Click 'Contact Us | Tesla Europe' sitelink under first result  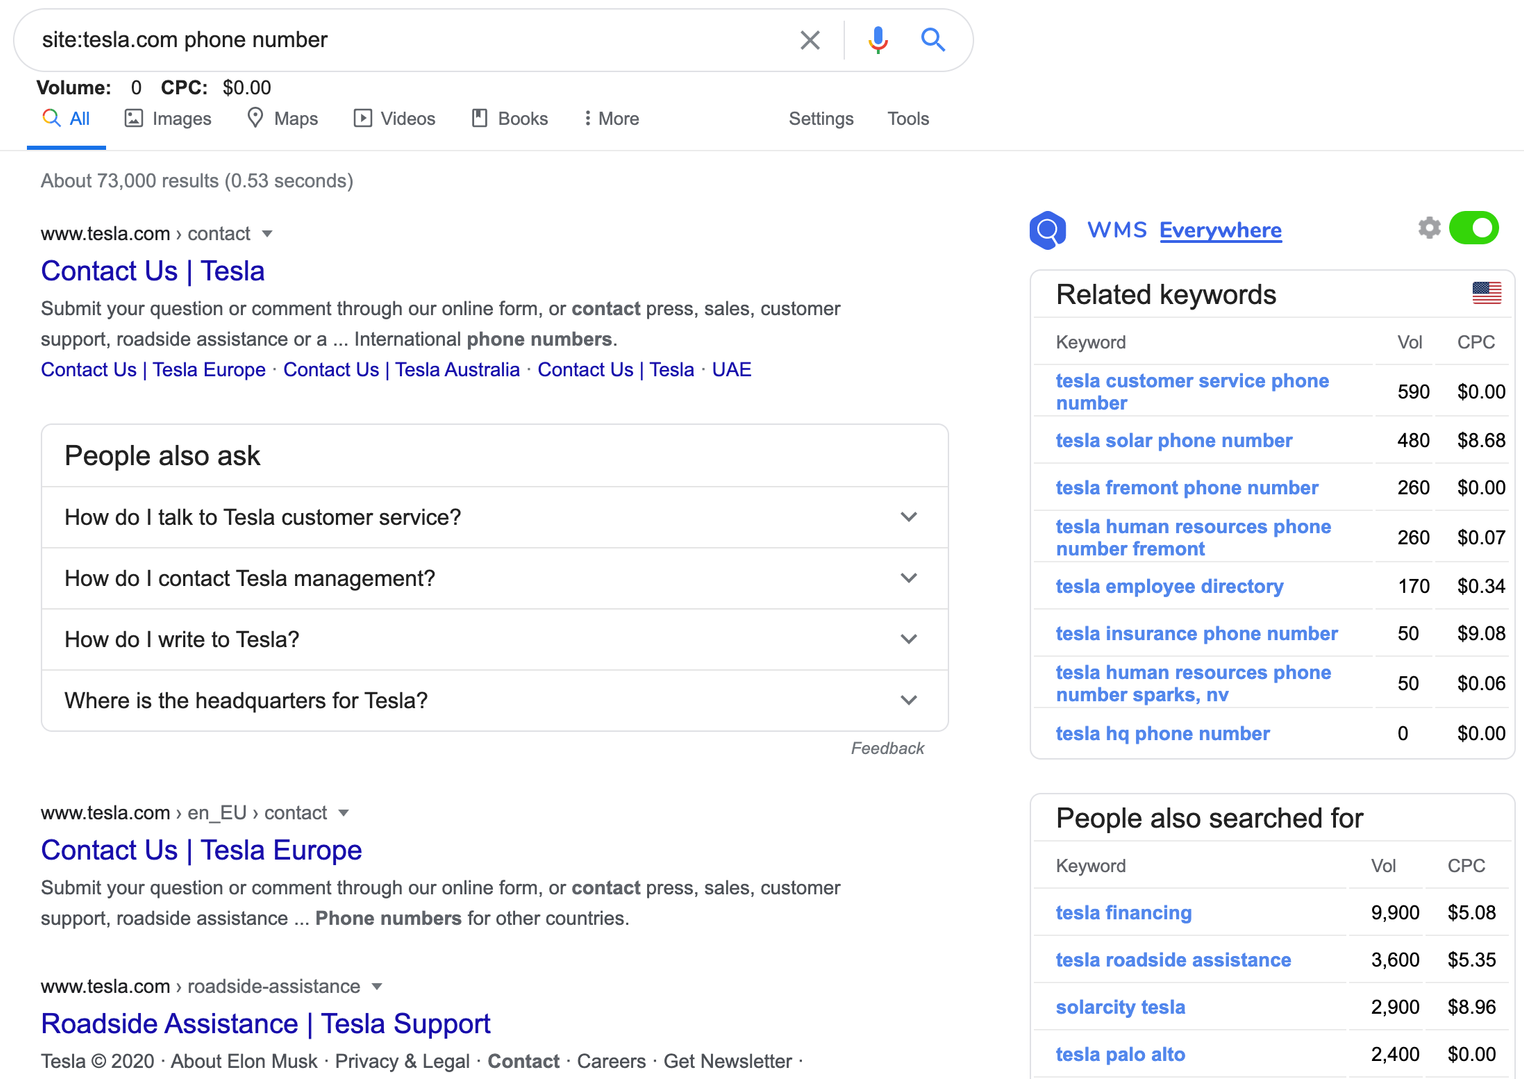(153, 370)
